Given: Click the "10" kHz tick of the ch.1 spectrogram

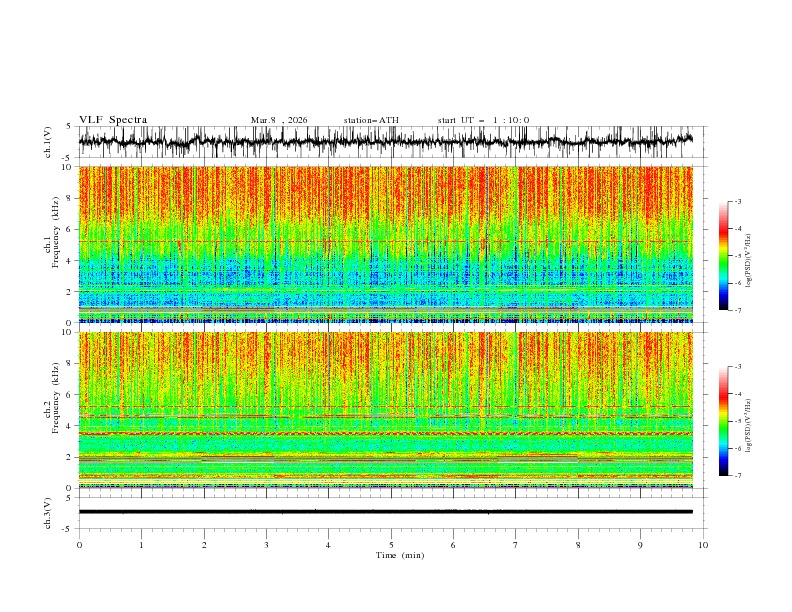Looking at the screenshot, I should pyautogui.click(x=67, y=167).
